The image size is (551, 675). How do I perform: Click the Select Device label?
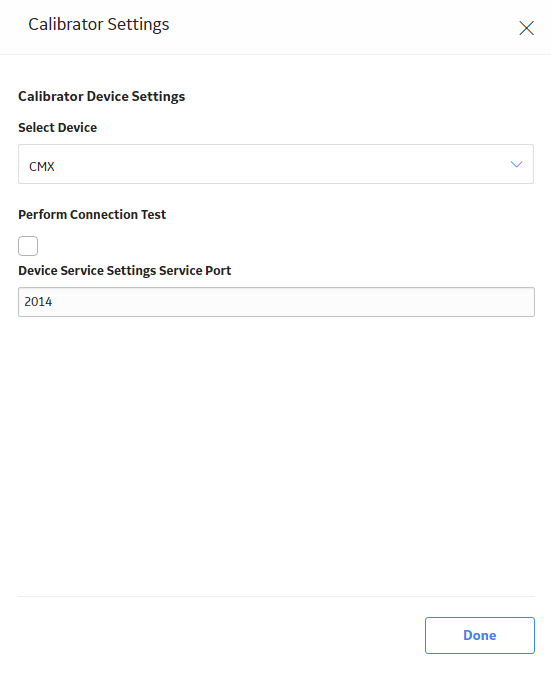pyautogui.click(x=58, y=127)
